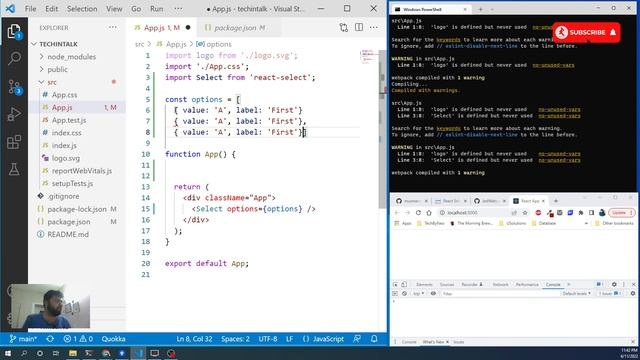Click the browser Update button

621,213
